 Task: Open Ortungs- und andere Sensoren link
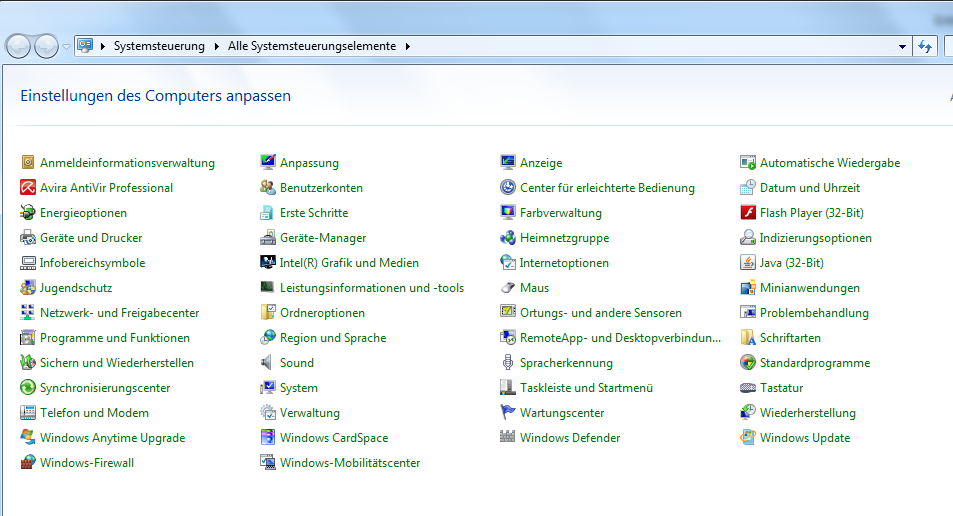point(601,312)
